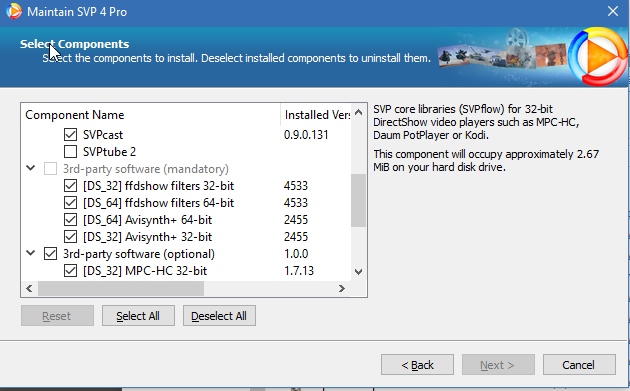The height and width of the screenshot is (391, 630).
Task: Go back with the < Back button
Action: (x=417, y=364)
